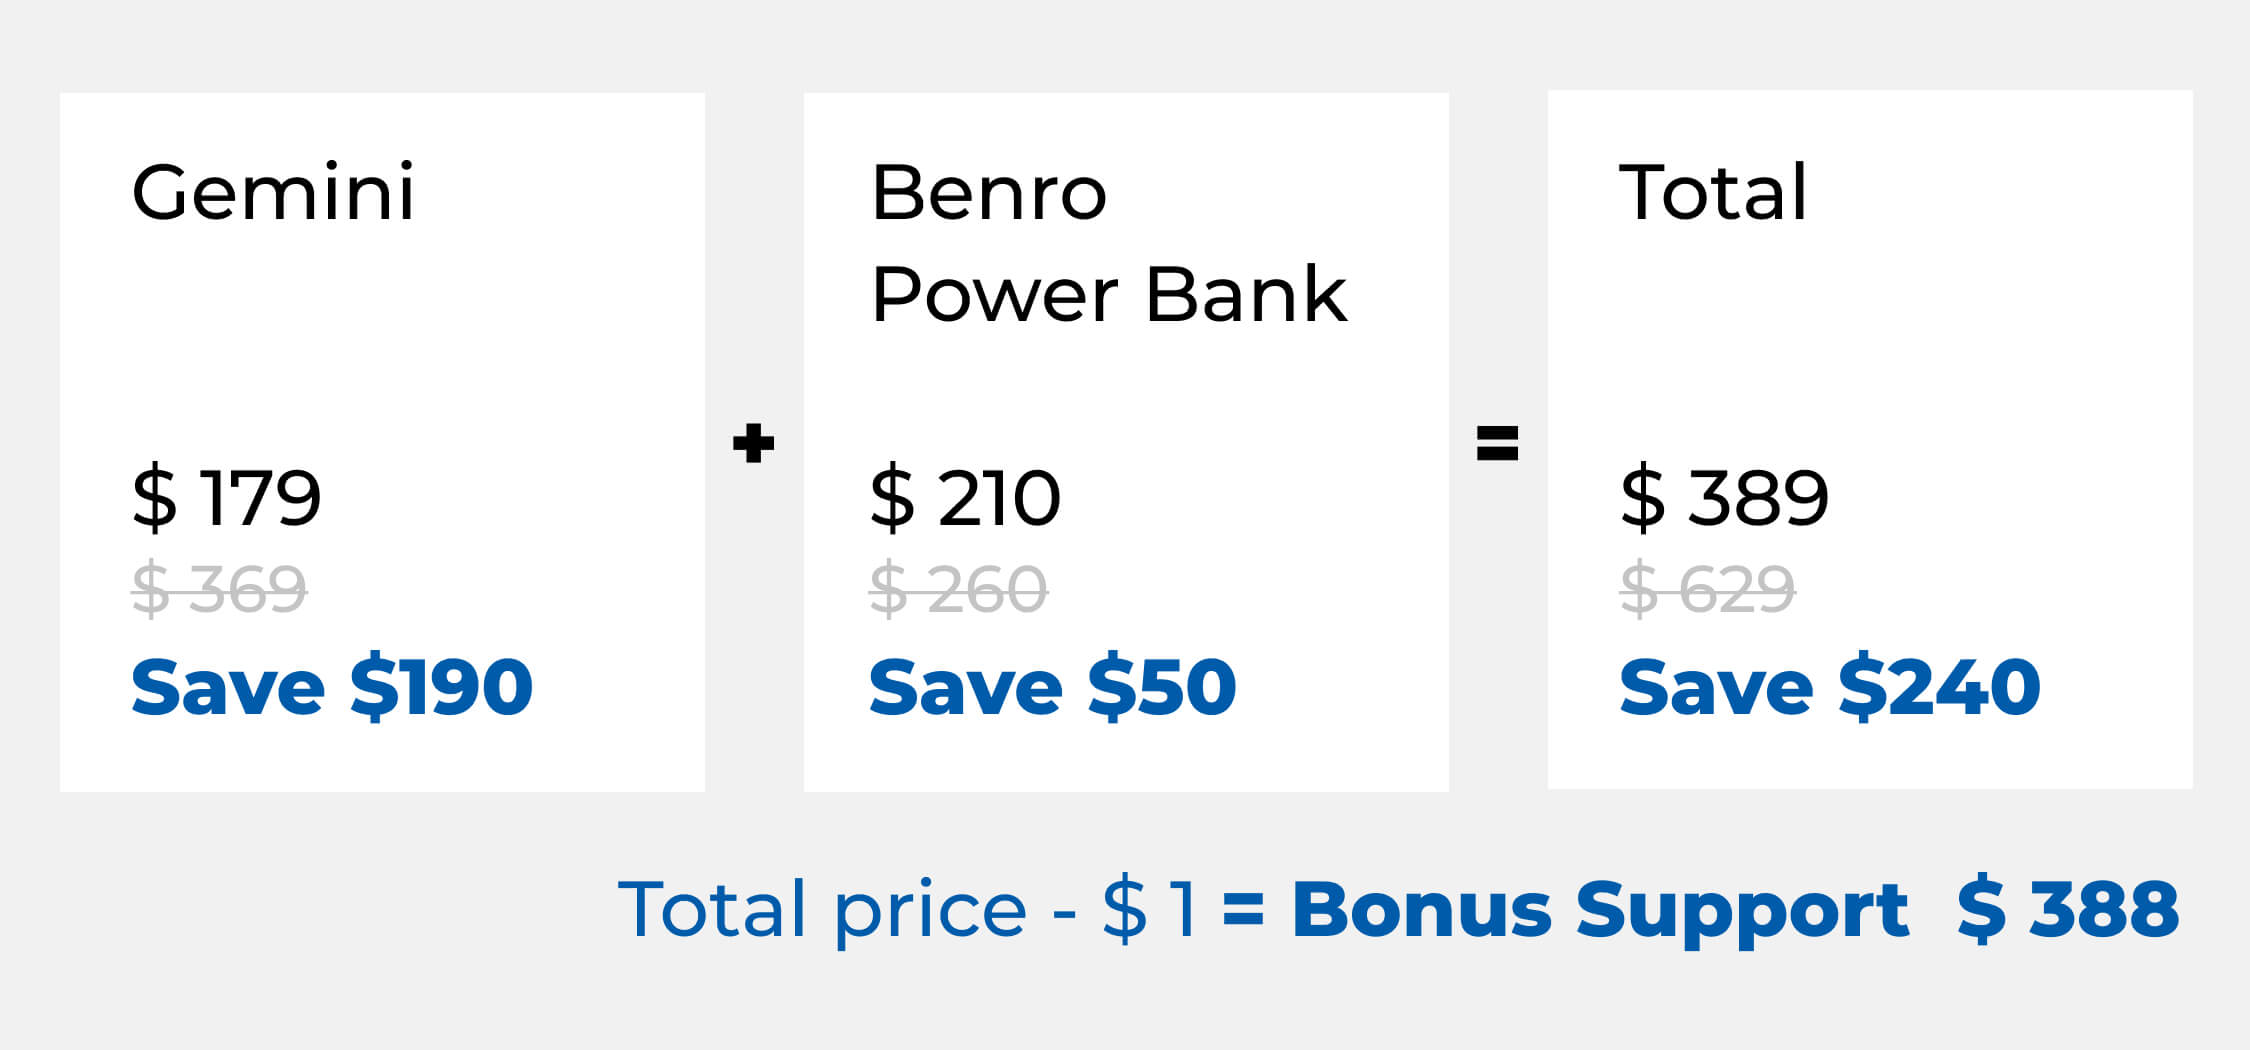
Task: Select the word Benro in the heading
Action: pyautogui.click(x=989, y=192)
